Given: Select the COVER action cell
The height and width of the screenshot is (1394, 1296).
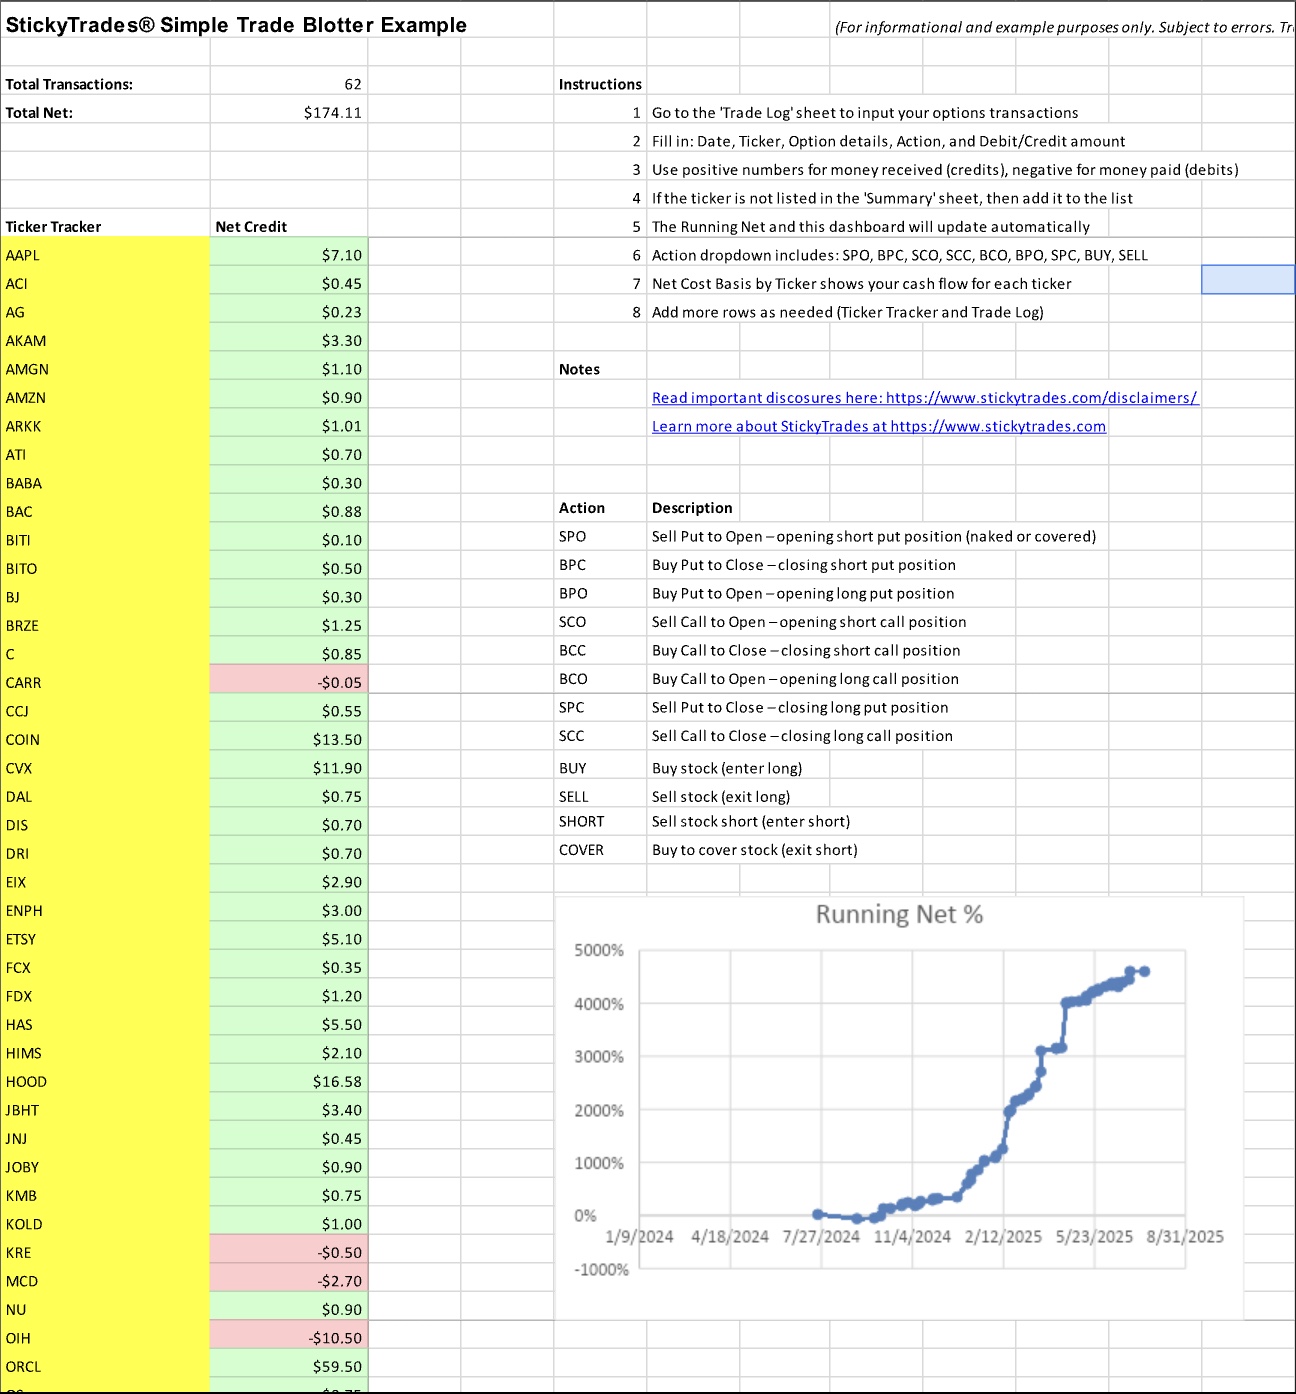Looking at the screenshot, I should tap(600, 850).
